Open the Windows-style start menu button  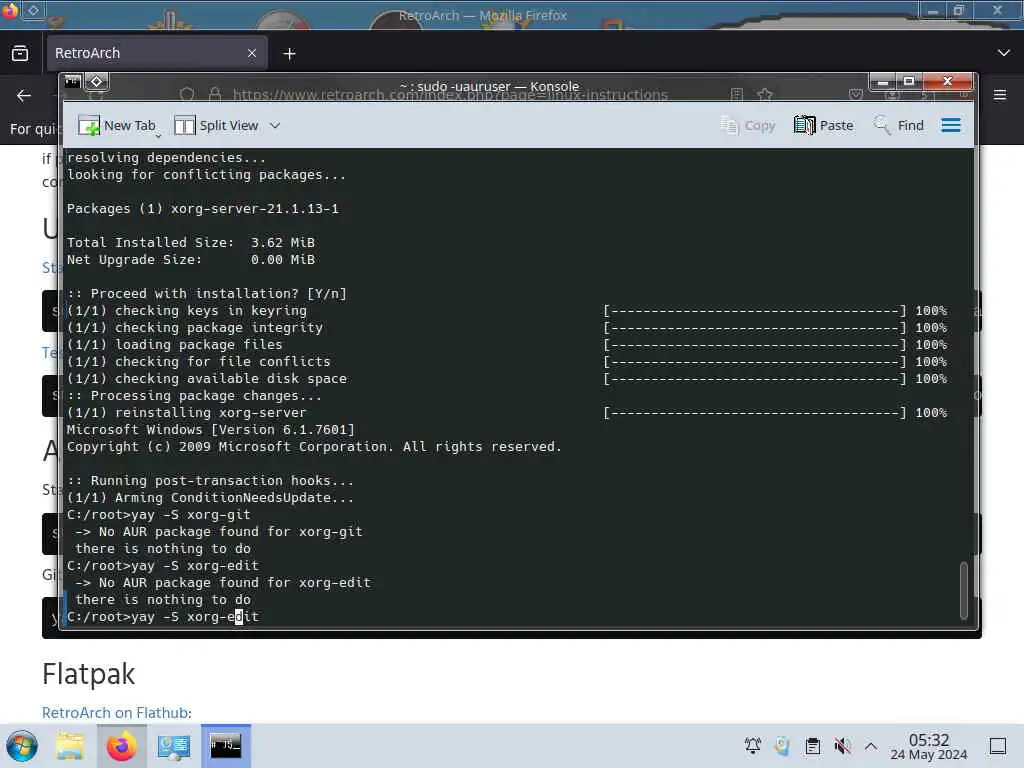[22, 746]
